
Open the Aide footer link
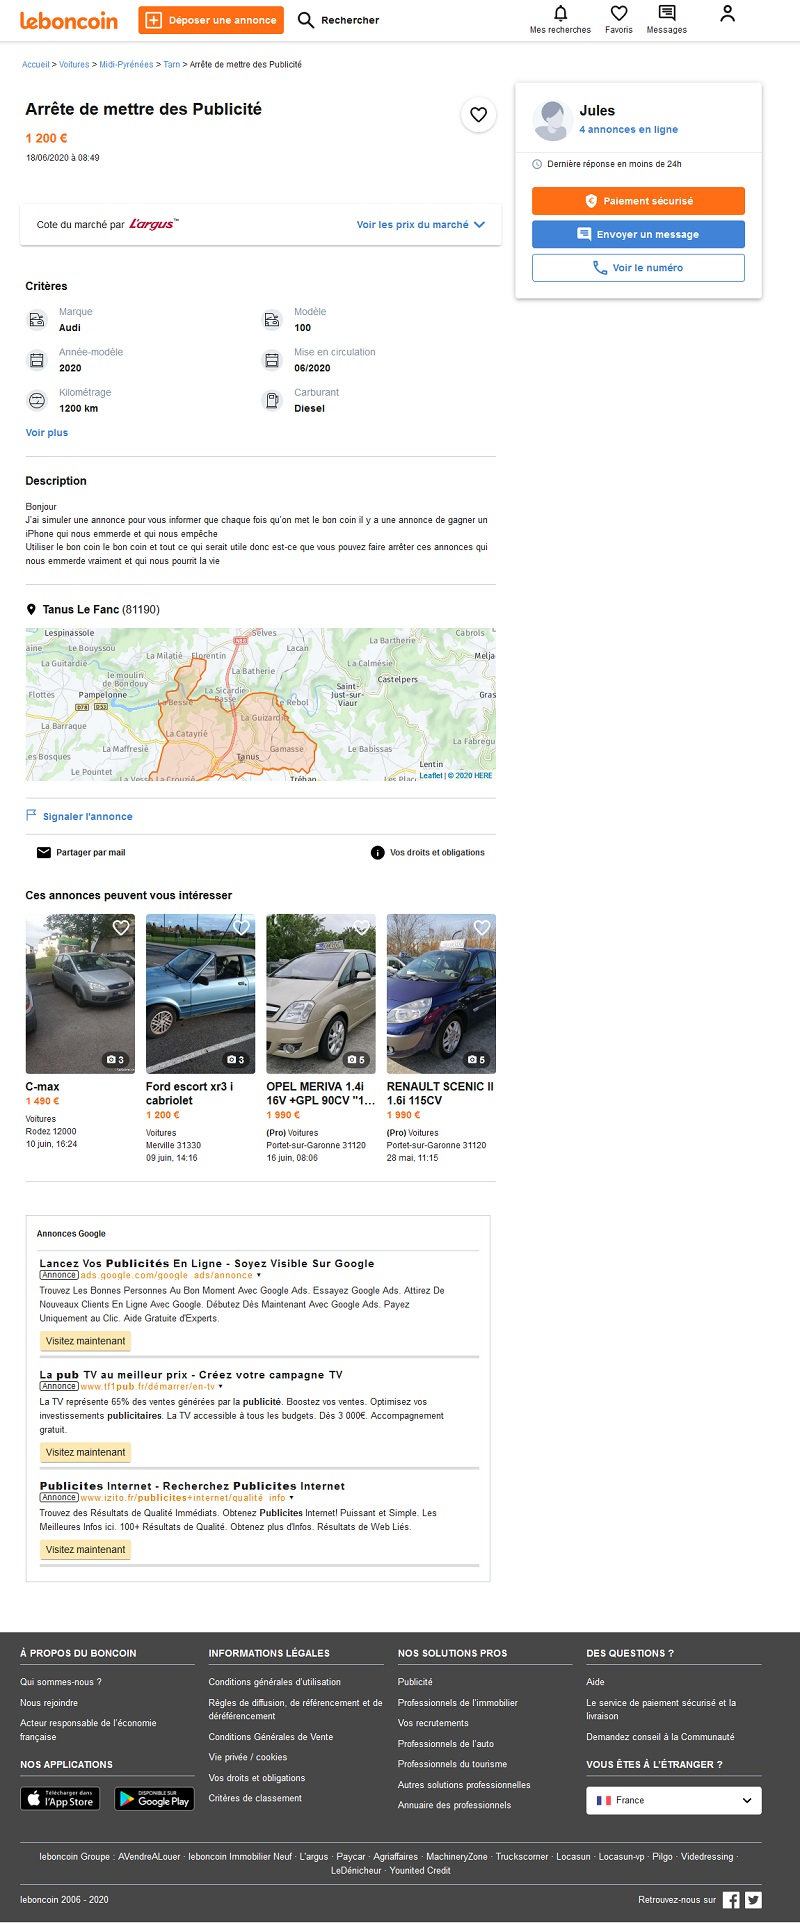(x=595, y=1682)
